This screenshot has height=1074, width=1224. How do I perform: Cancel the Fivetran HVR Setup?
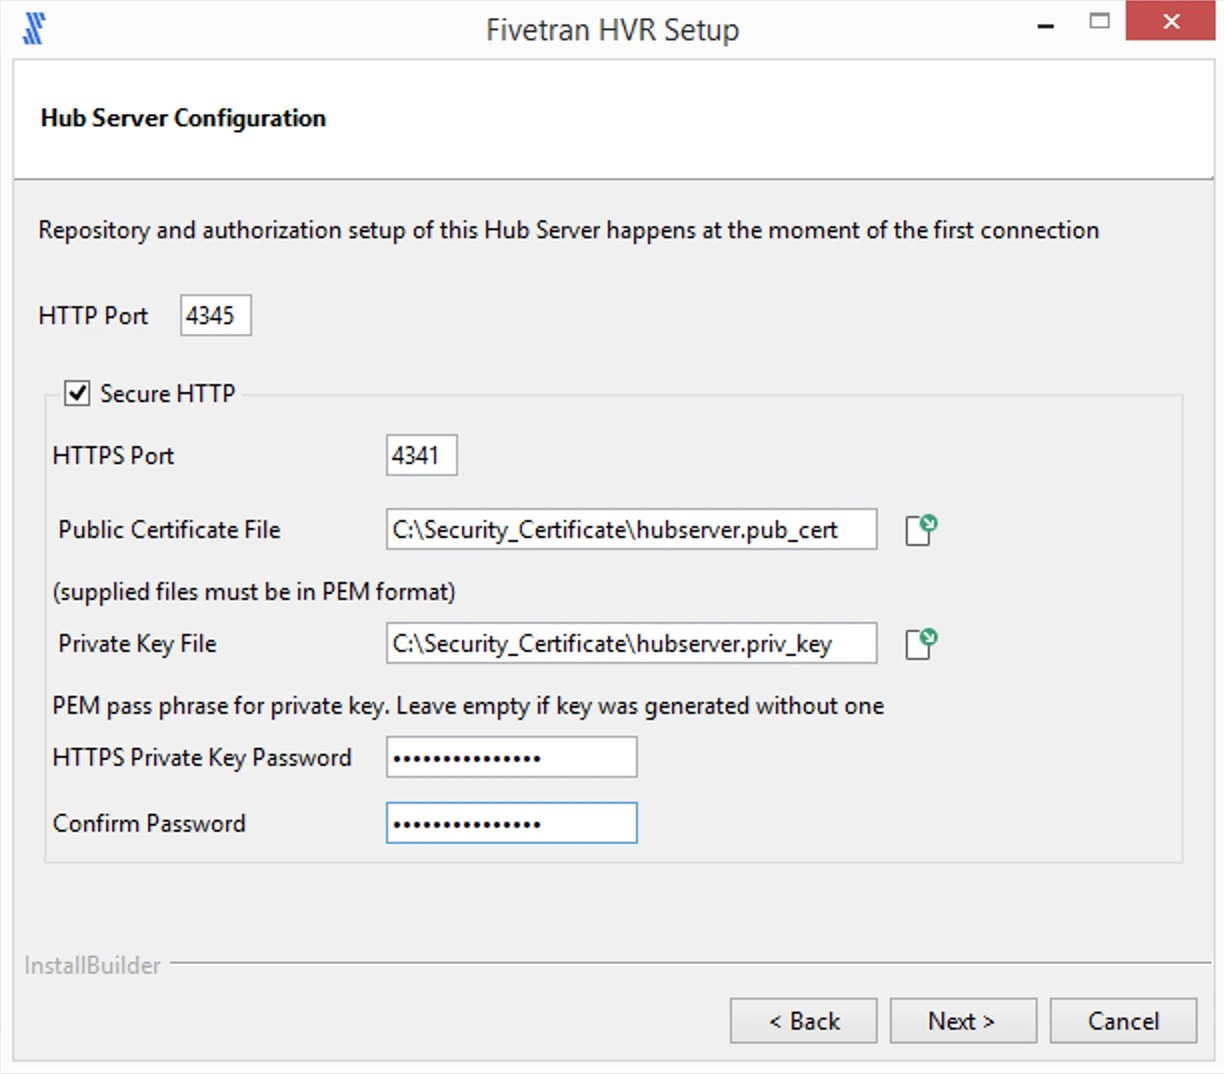pos(1122,1021)
